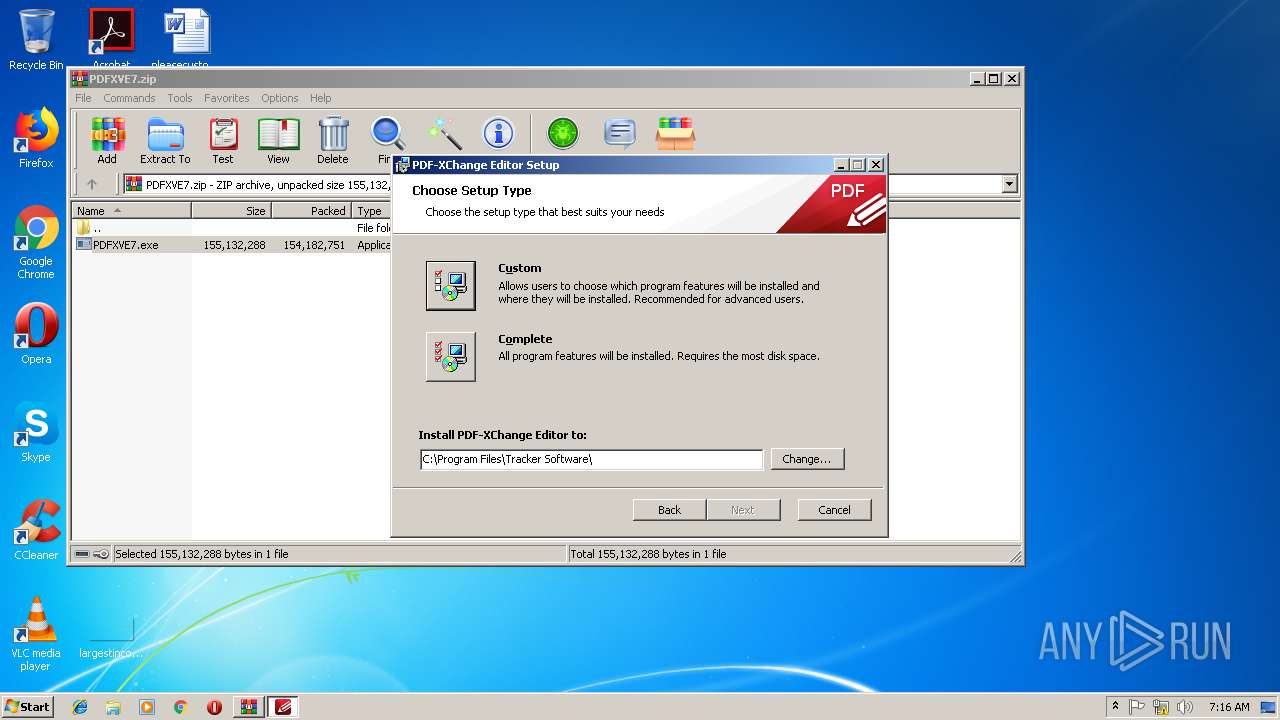
Task: Click the Cancel button in setup
Action: 834,510
